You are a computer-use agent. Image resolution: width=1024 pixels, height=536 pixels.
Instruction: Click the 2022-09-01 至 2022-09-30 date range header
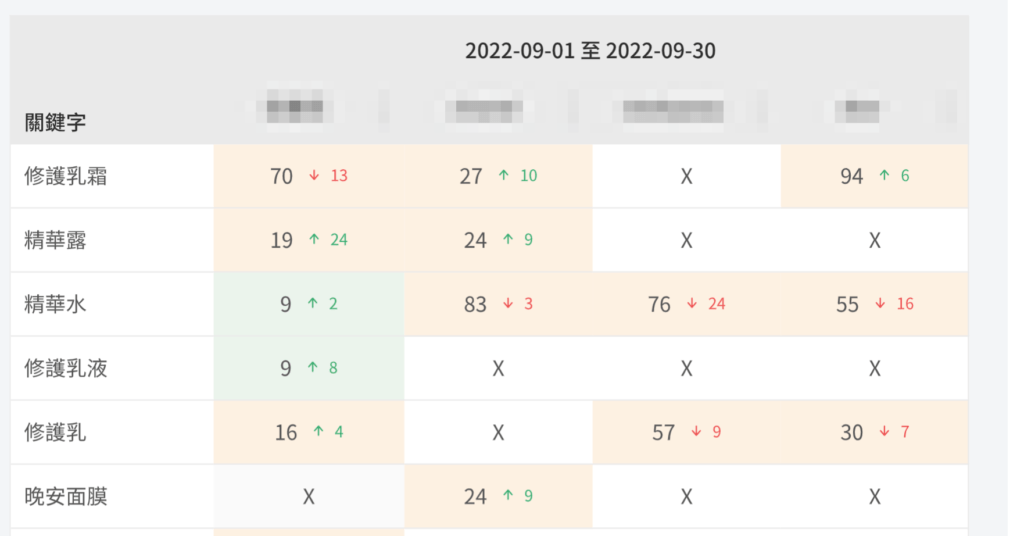pos(590,51)
